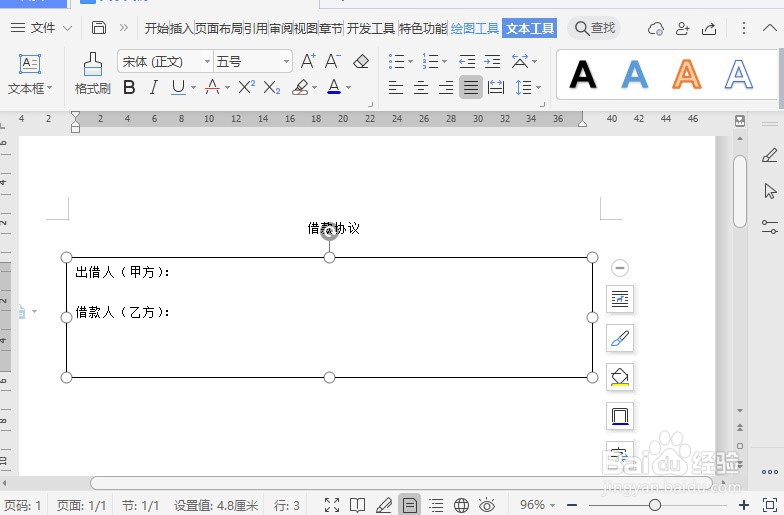Clear formatting with the eraser icon
Image resolution: width=784 pixels, height=515 pixels.
point(360,62)
